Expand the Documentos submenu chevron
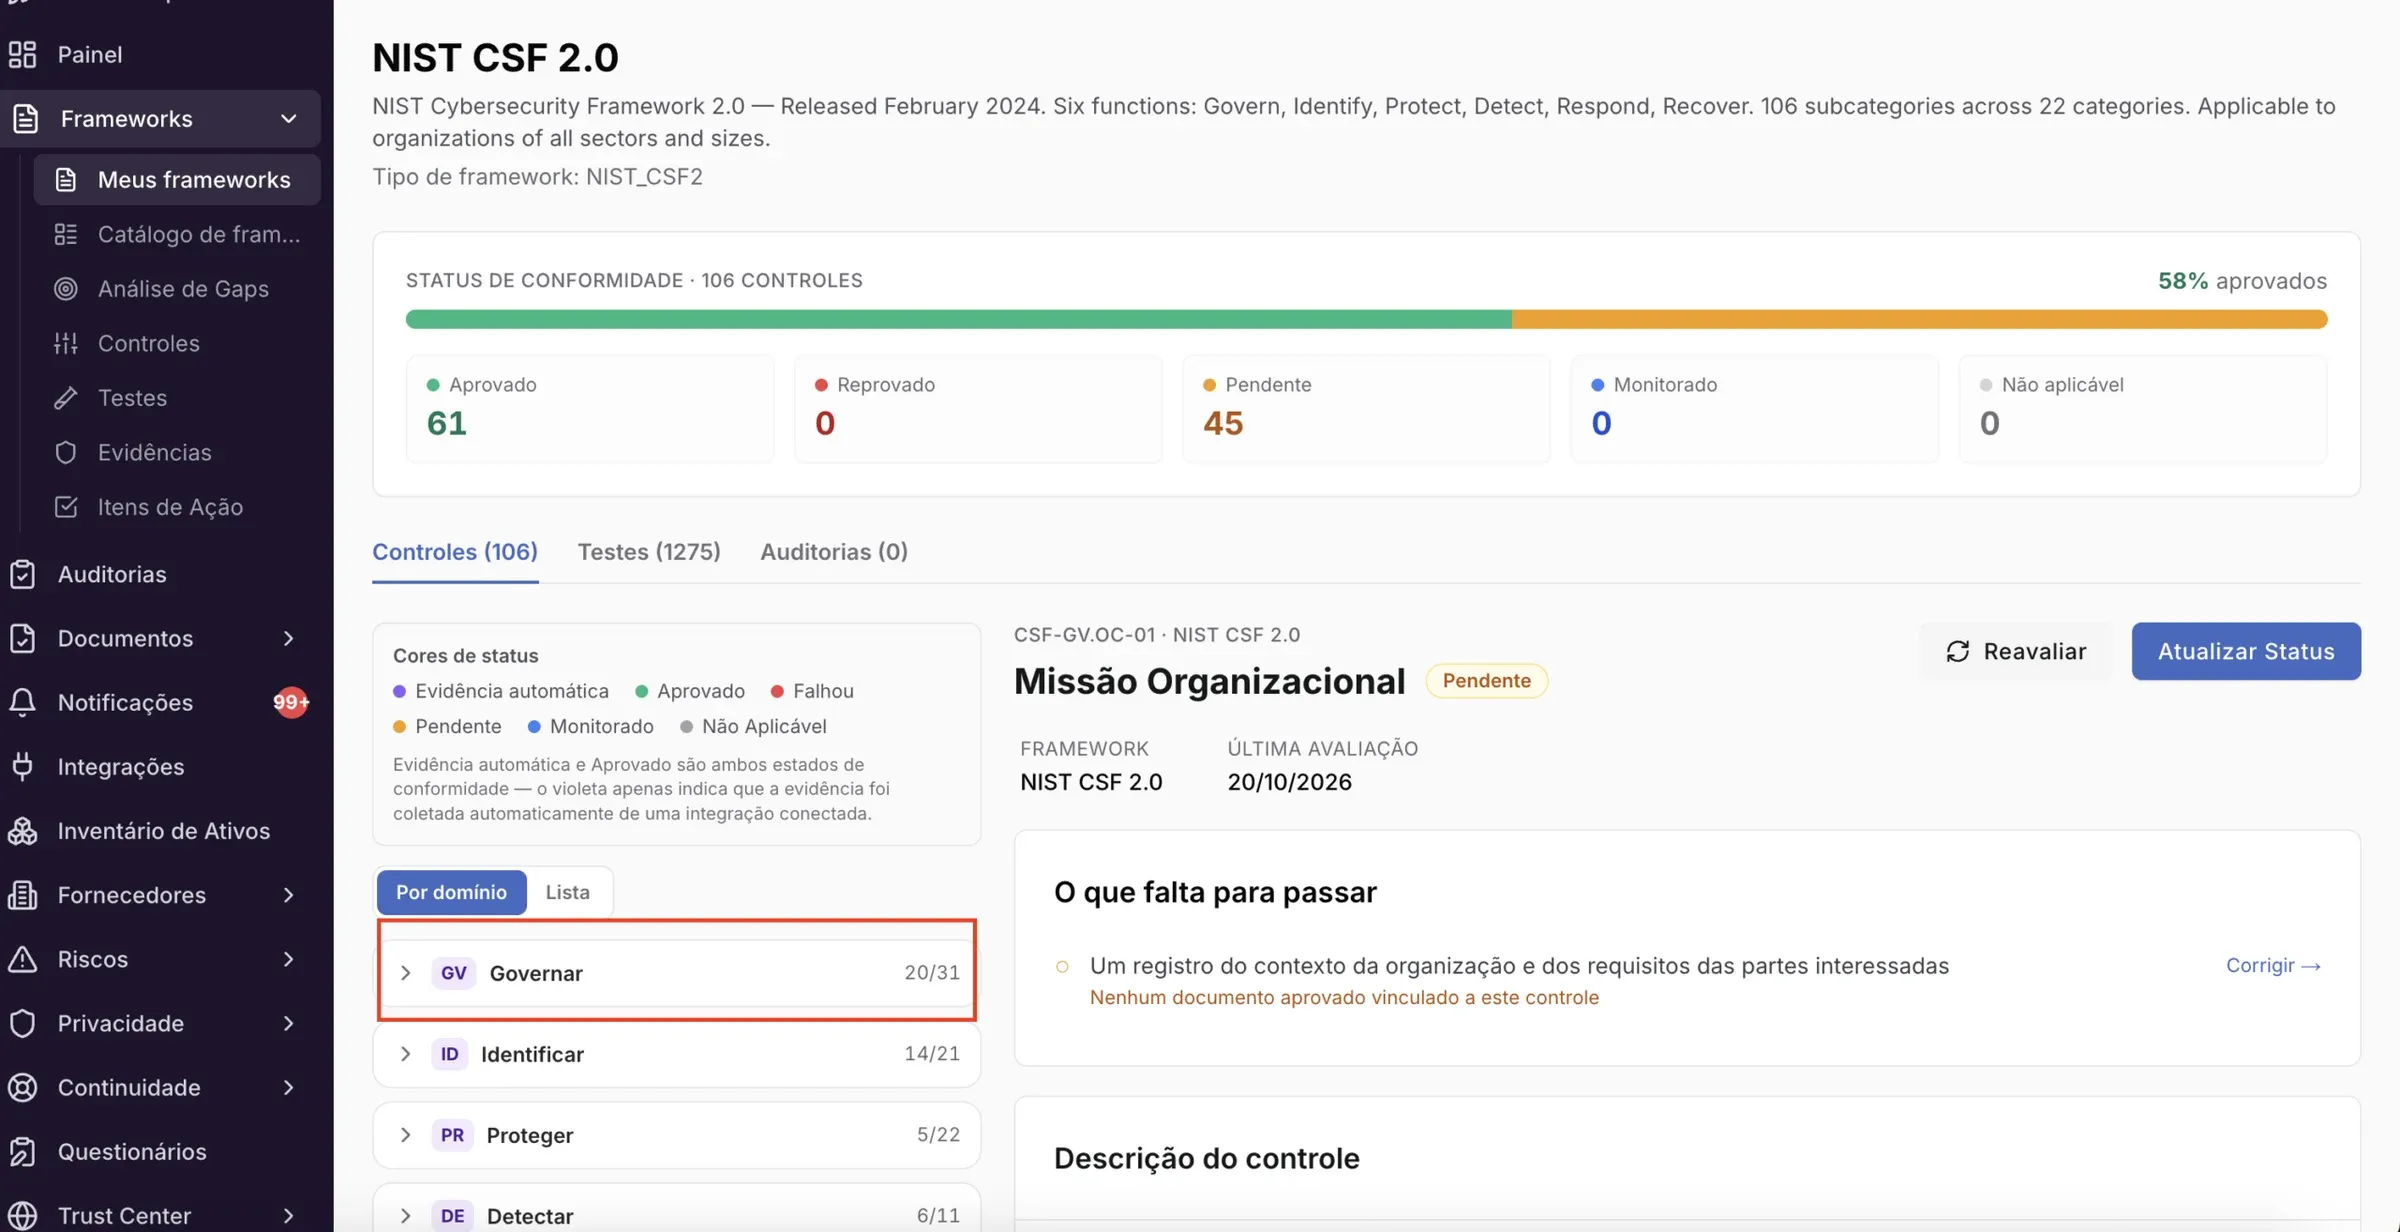Screen dimensions: 2400x1232 click(288, 638)
